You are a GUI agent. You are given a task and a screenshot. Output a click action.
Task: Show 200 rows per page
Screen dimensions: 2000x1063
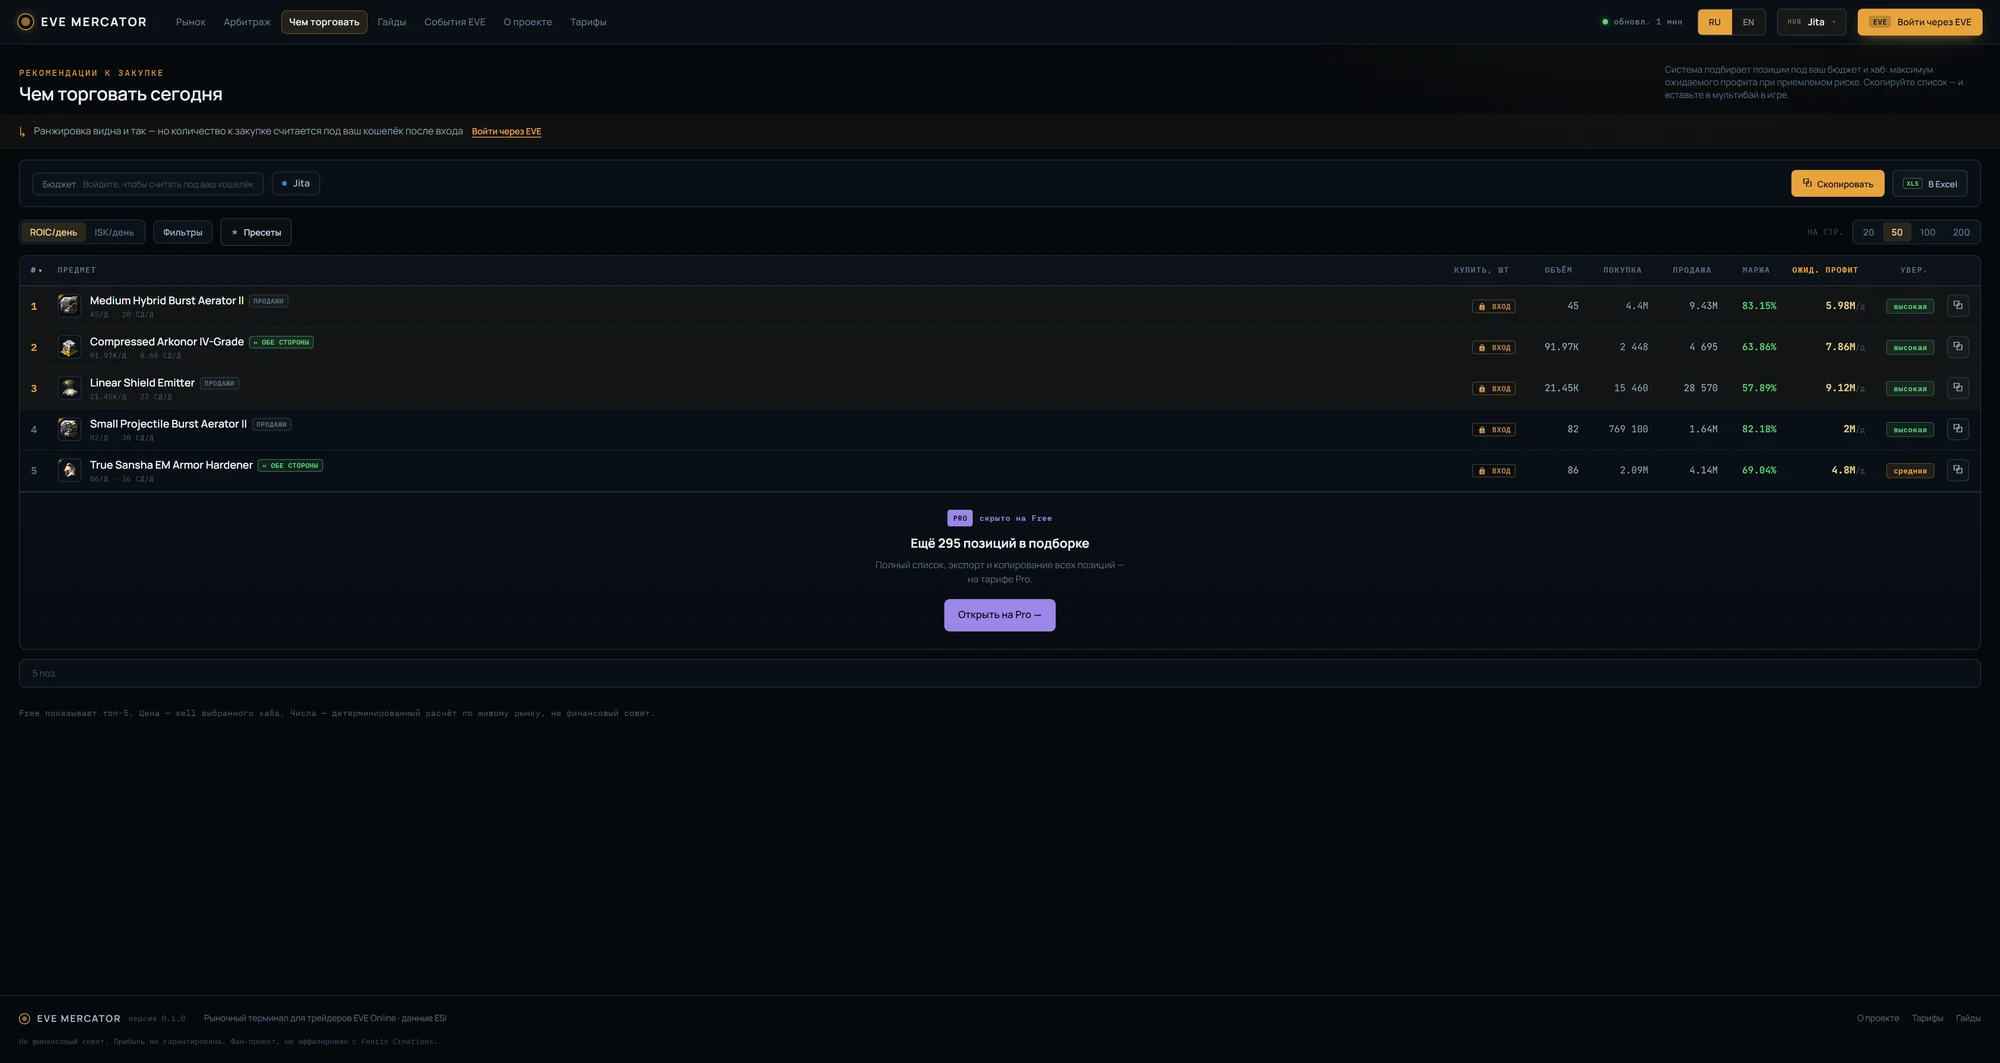tap(1961, 232)
